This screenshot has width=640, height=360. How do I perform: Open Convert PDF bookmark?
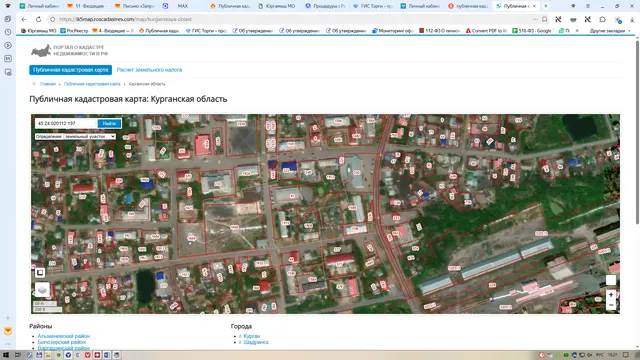[487, 31]
